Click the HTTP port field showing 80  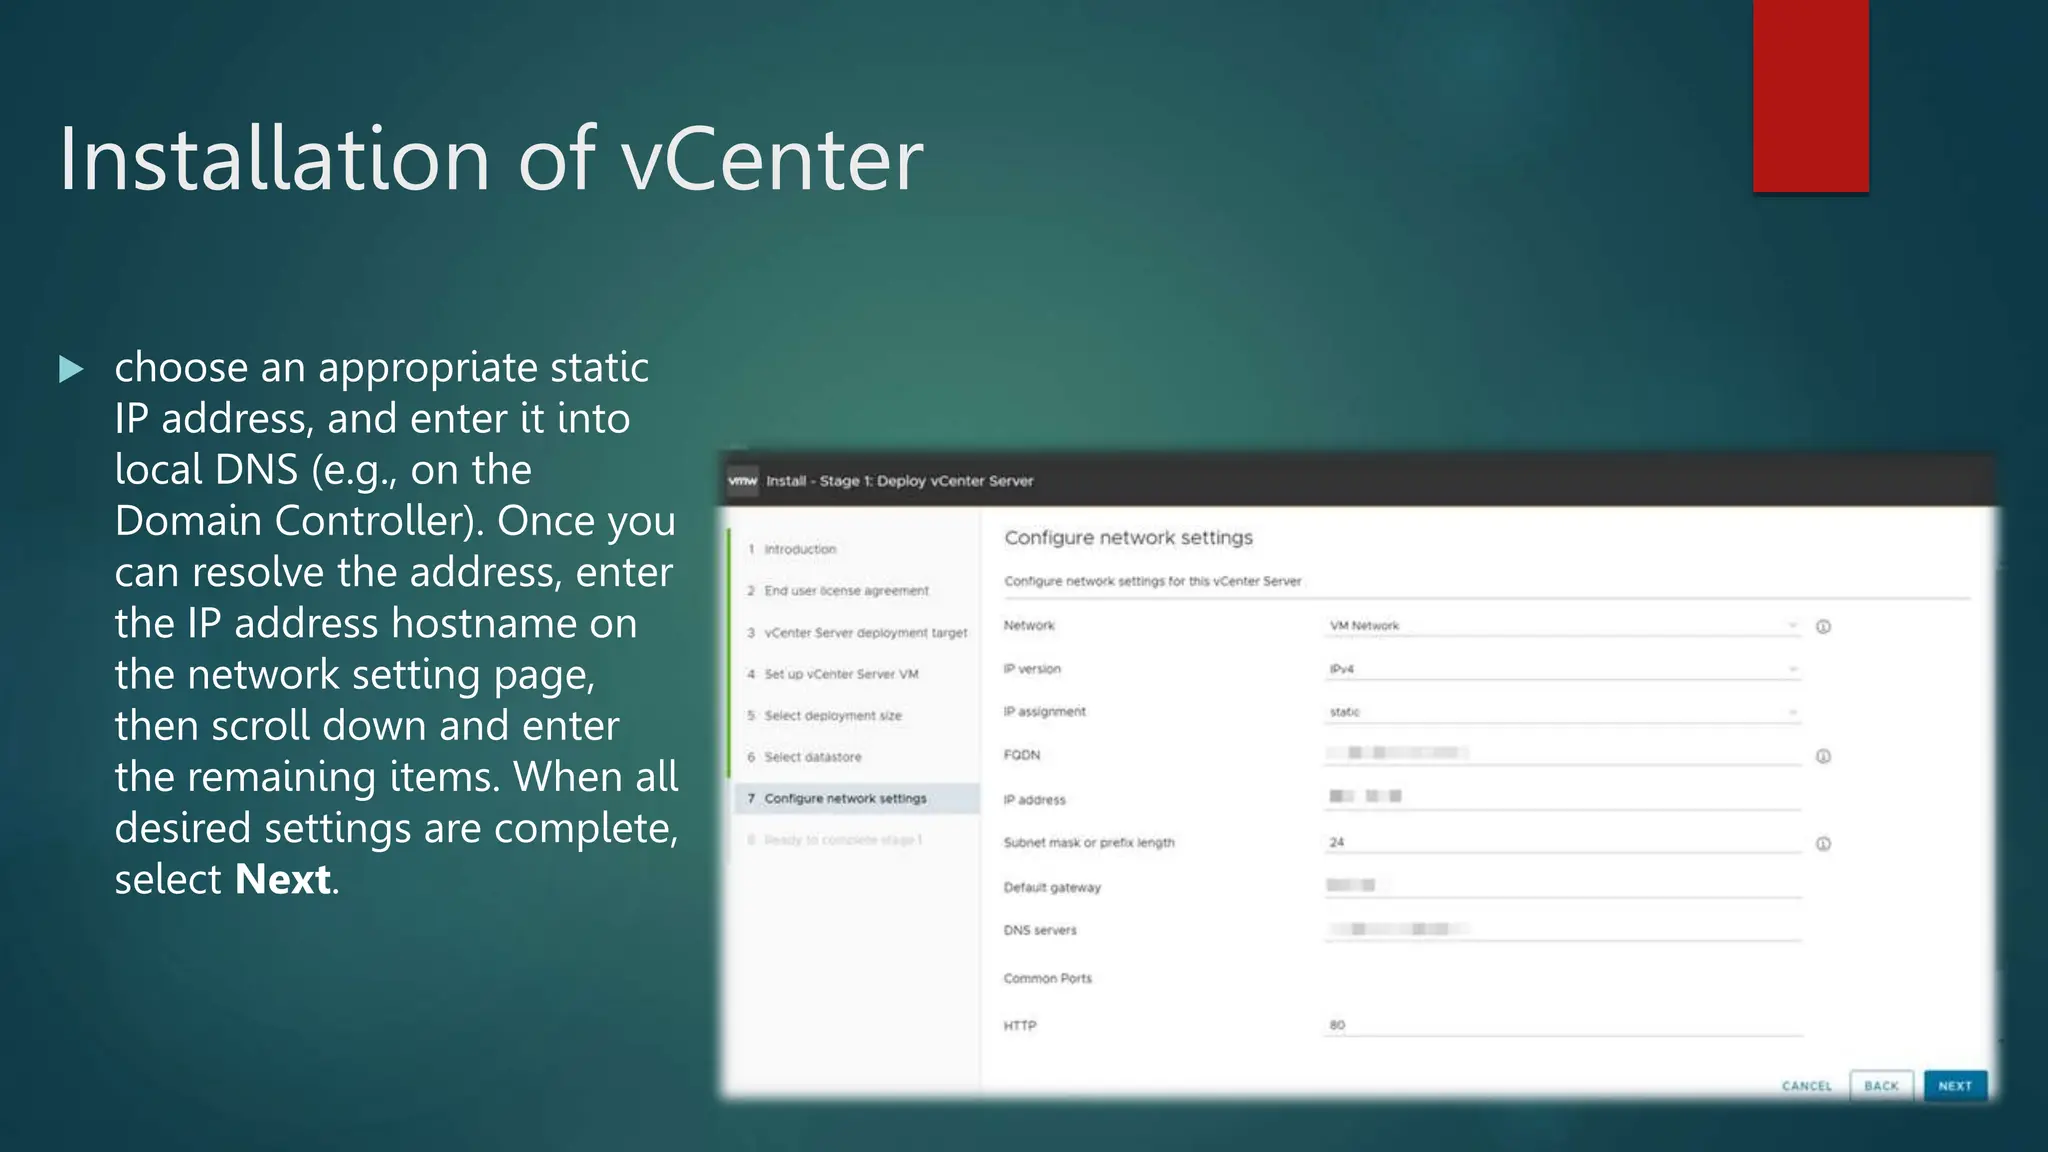[1563, 1025]
